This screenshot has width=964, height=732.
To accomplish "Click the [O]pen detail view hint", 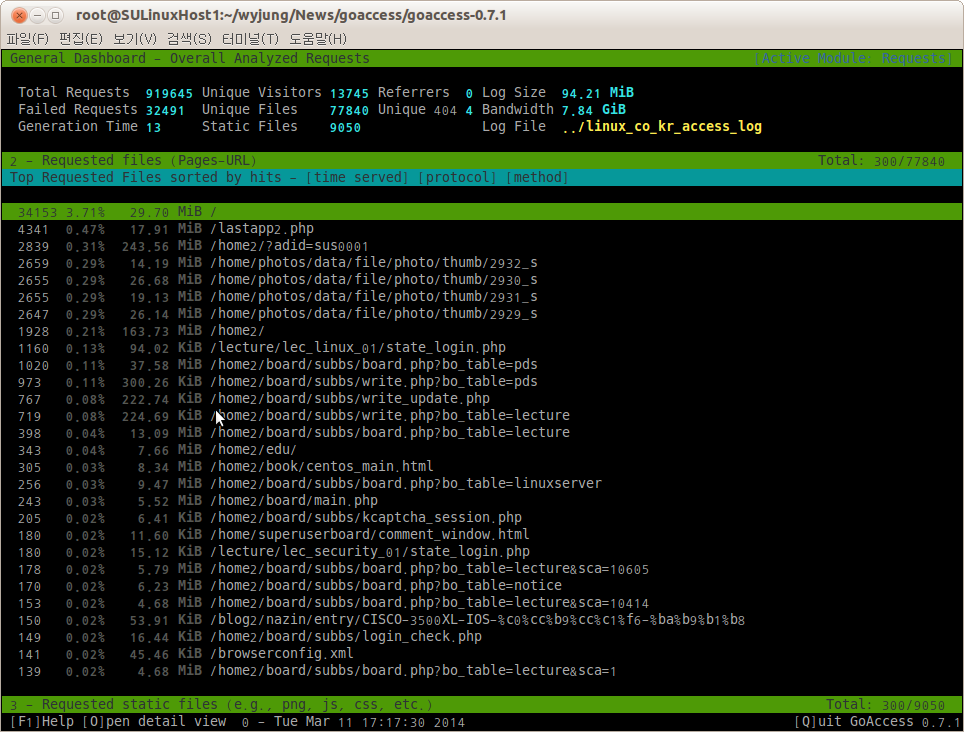I will pyautogui.click(x=154, y=722).
